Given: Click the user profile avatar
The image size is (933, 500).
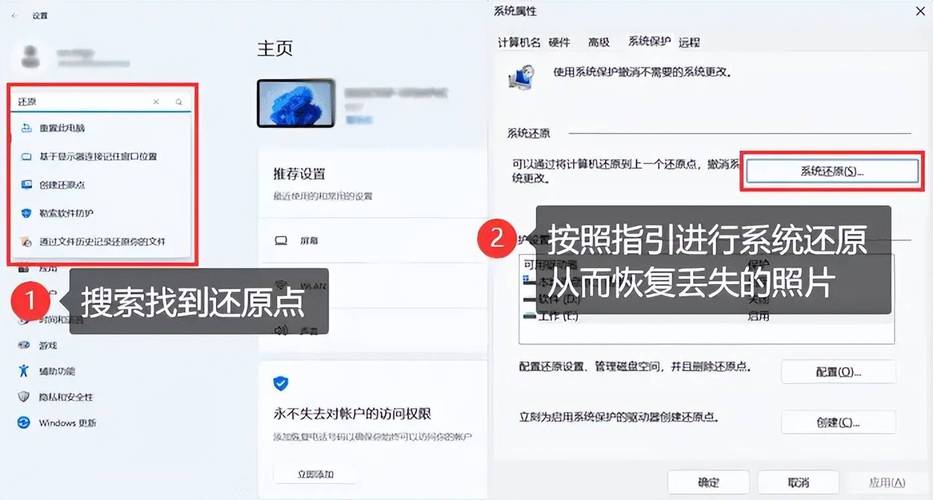Looking at the screenshot, I should coord(30,55).
